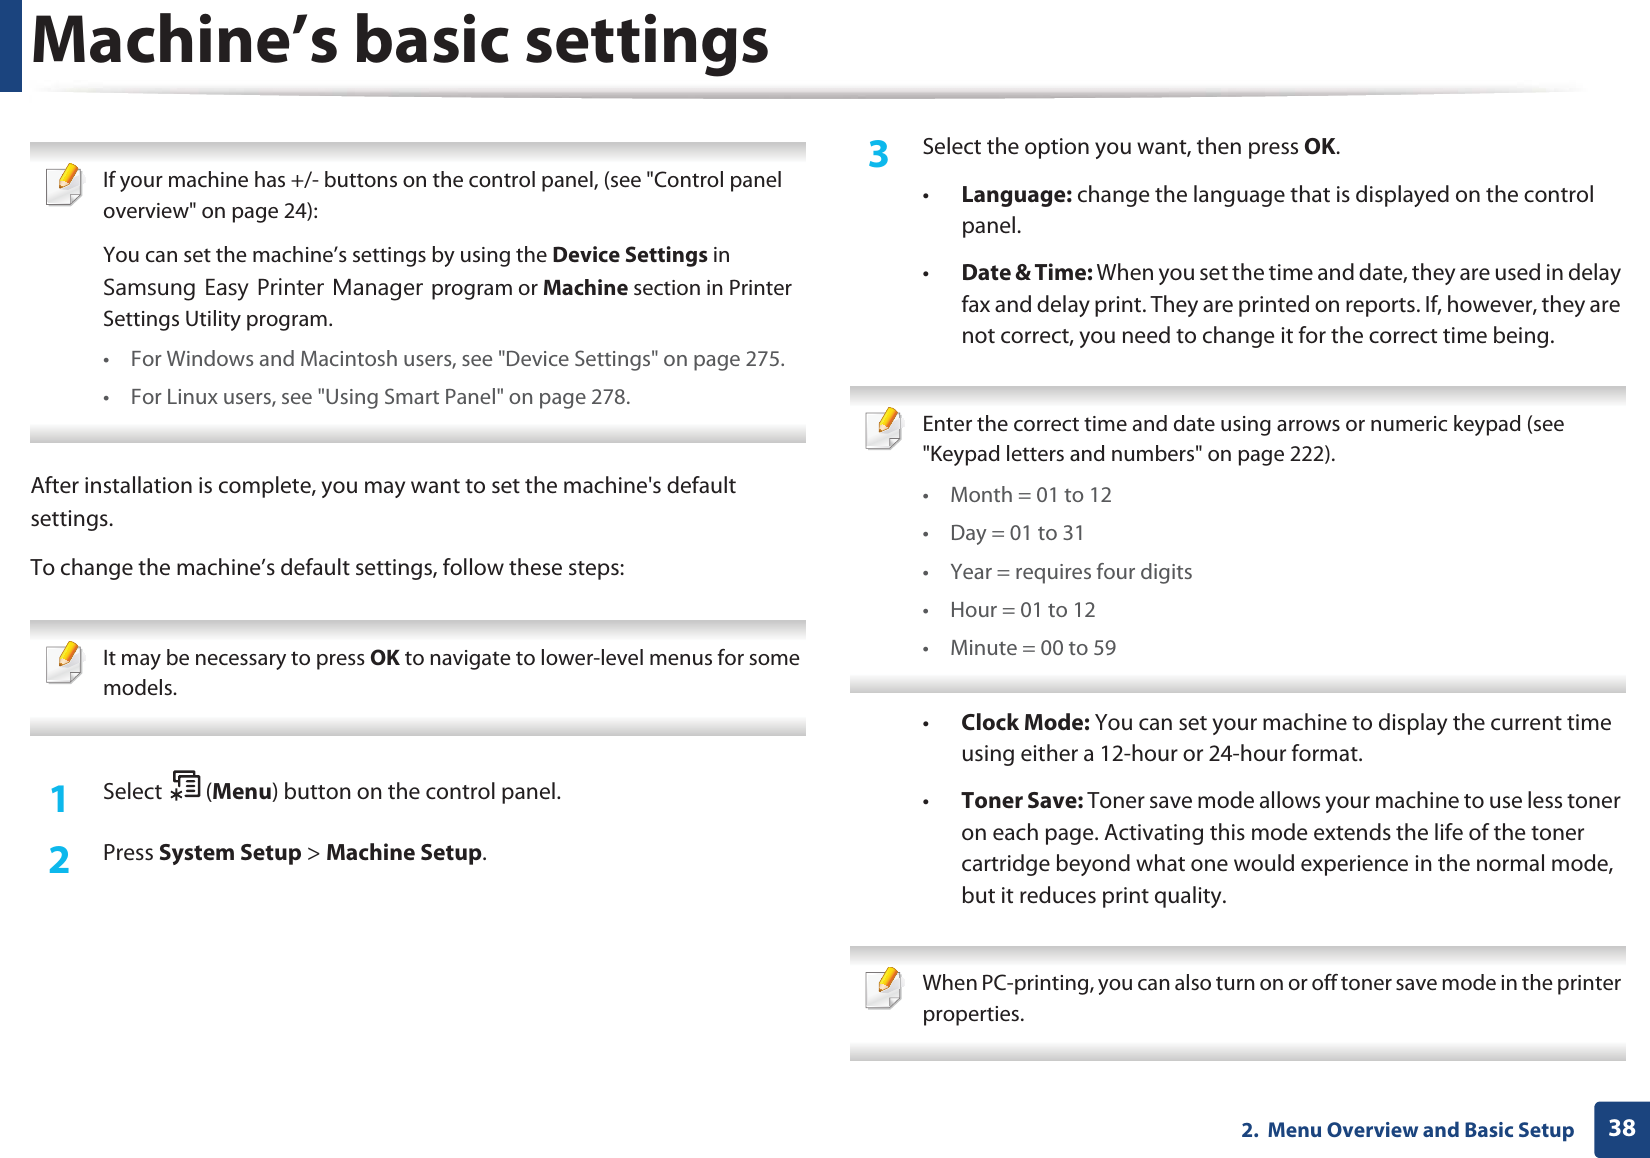
Task: Click the 'Machine's basic settings' page heading
Action: click(400, 42)
